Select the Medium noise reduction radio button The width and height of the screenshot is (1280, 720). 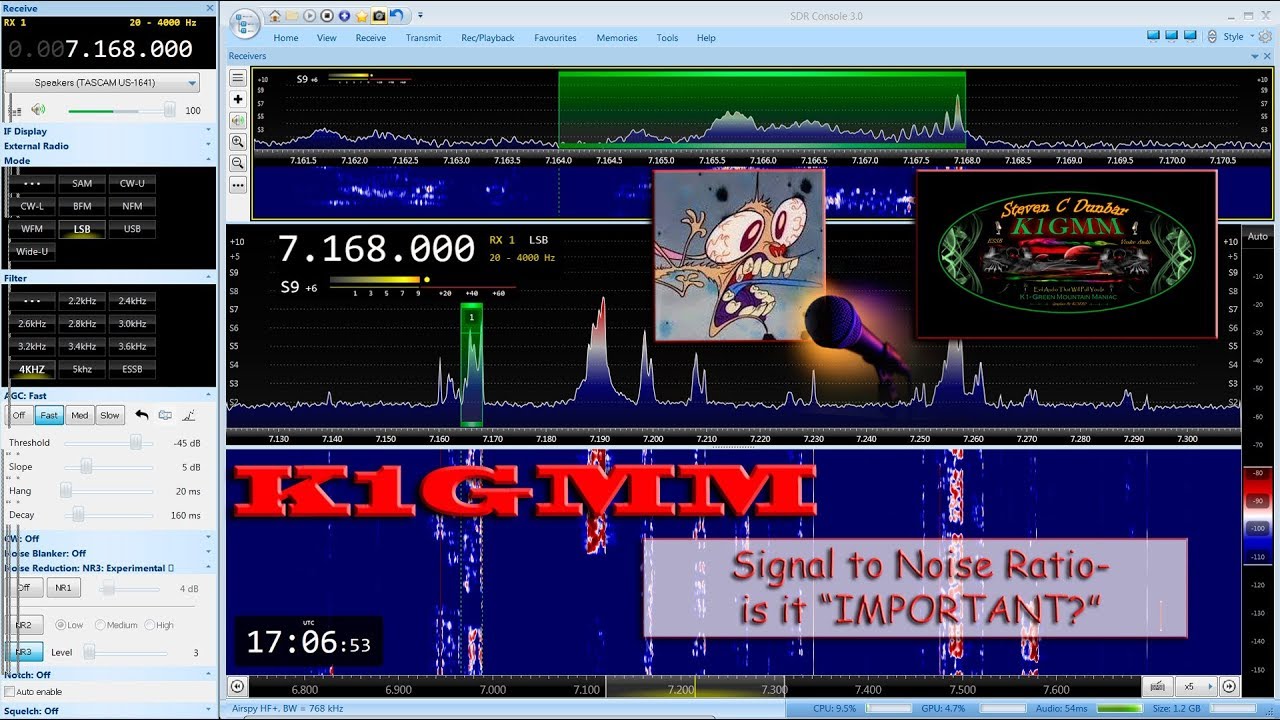coord(100,625)
